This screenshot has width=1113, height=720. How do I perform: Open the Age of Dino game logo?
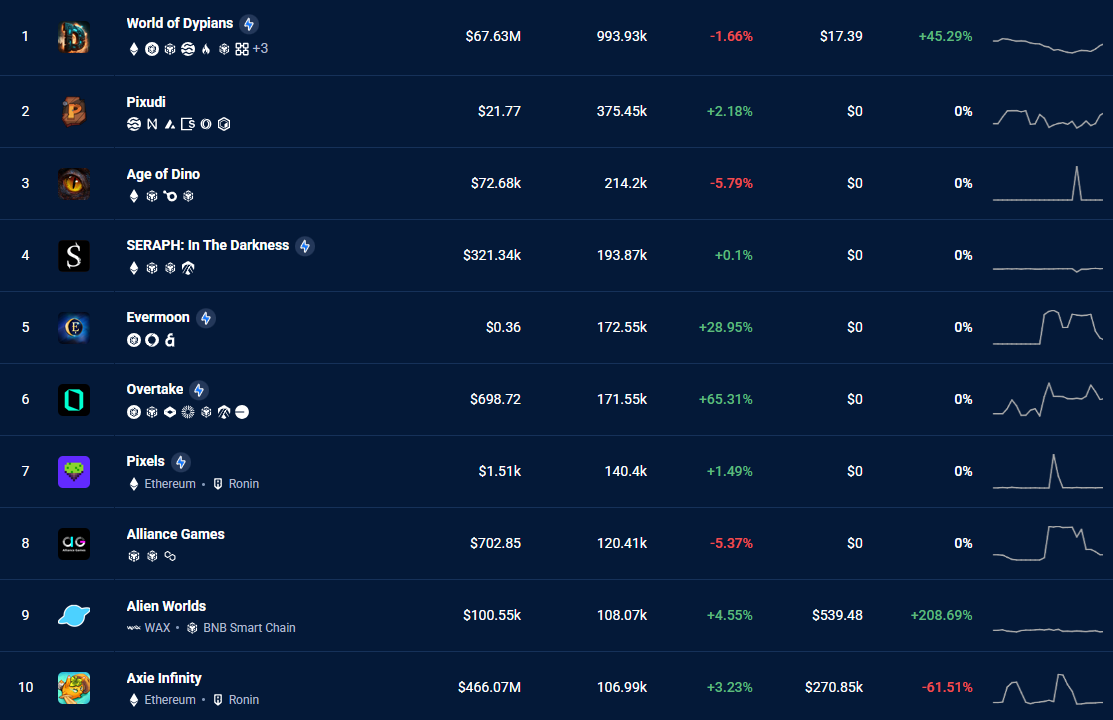click(x=74, y=183)
